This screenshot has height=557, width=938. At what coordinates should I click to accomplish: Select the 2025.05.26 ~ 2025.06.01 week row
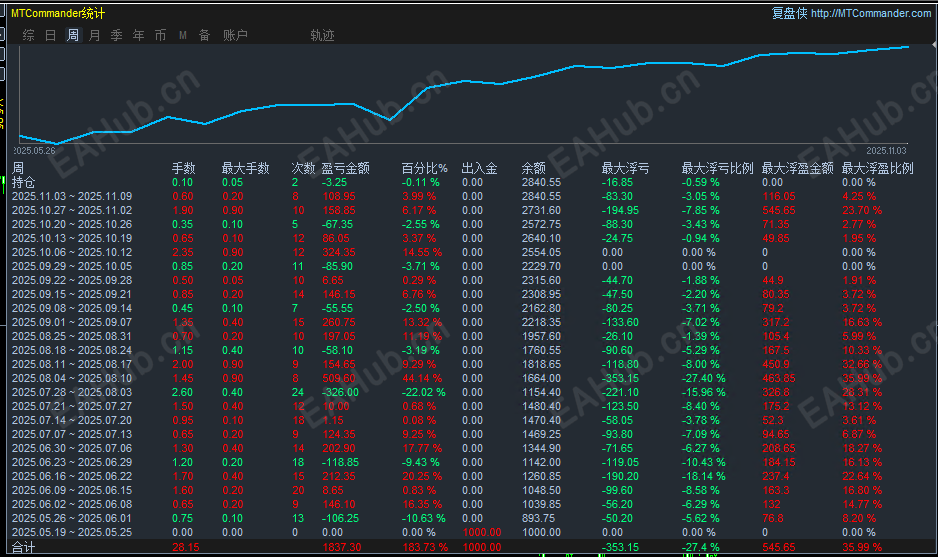point(470,518)
